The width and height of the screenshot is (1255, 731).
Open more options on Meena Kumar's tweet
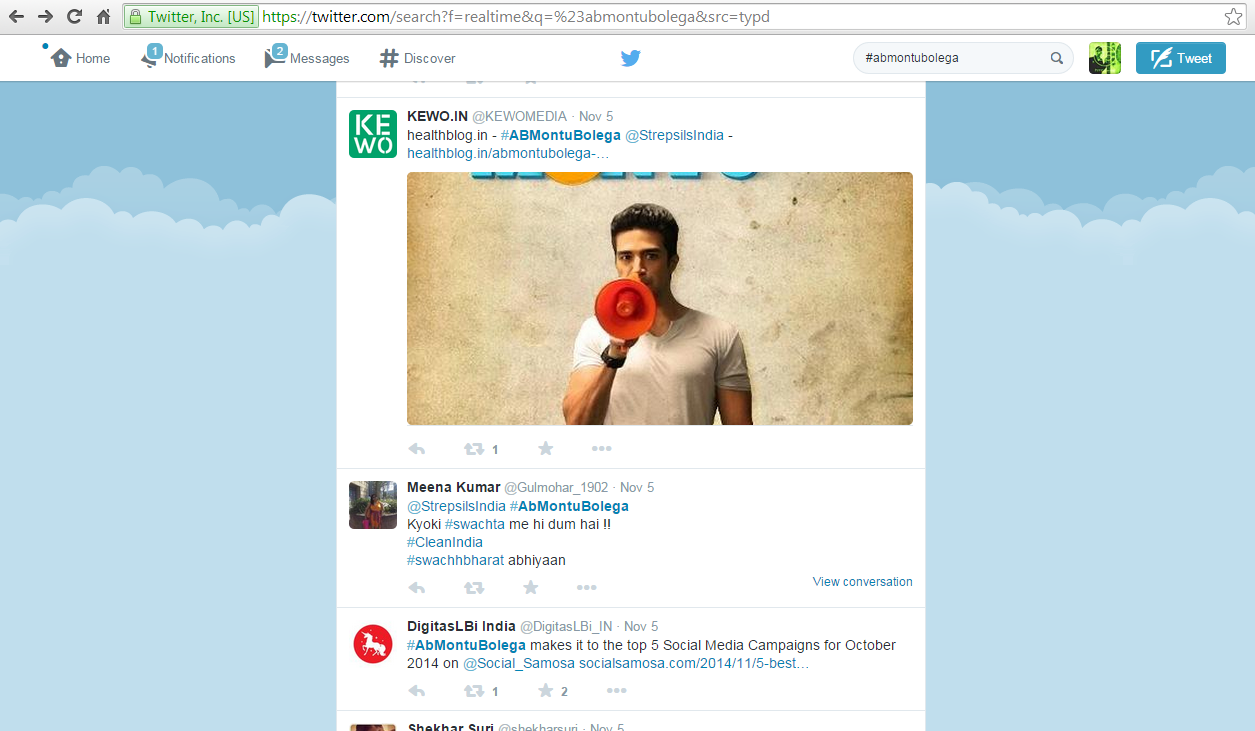pos(586,588)
